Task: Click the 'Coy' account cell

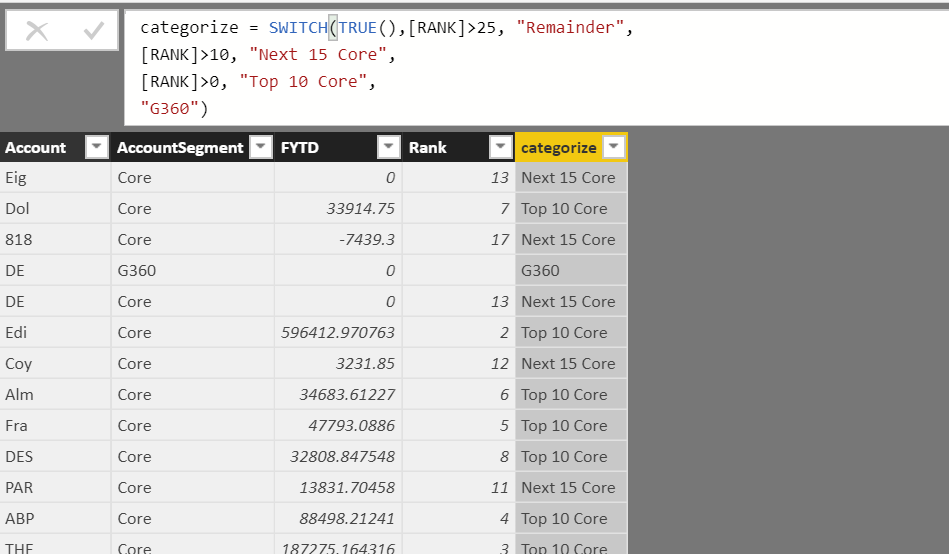Action: coord(55,363)
